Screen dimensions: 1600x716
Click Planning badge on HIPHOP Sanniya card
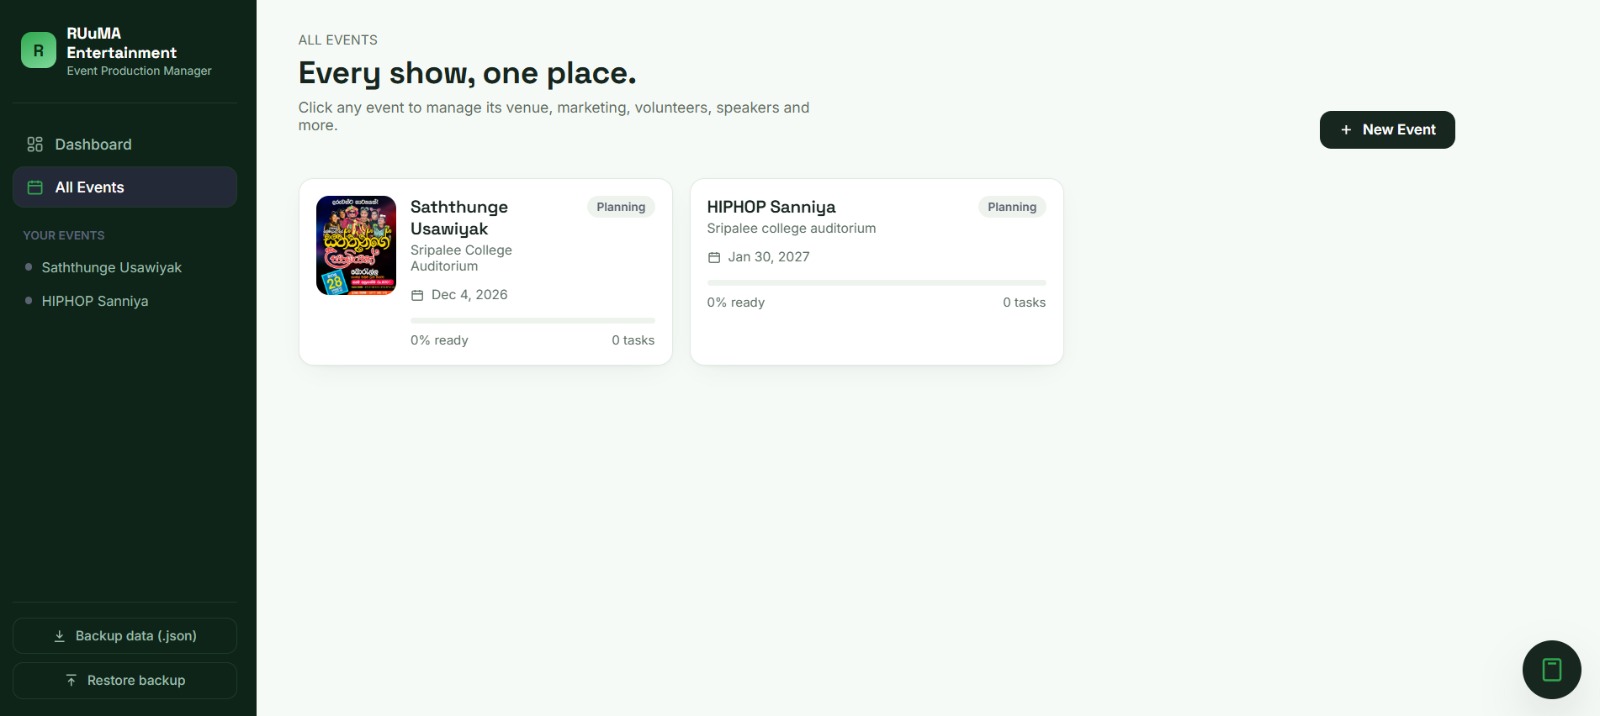(x=1012, y=207)
